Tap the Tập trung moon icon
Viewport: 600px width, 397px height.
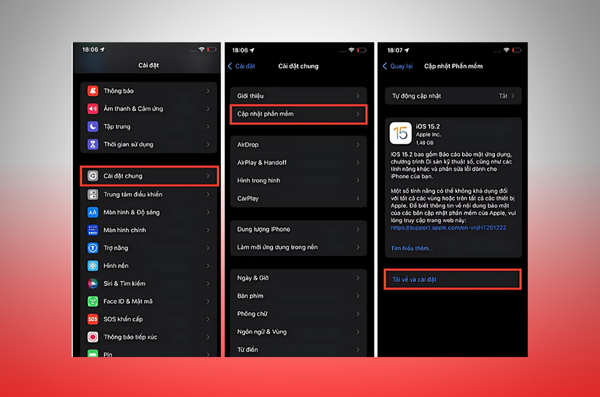[x=93, y=126]
